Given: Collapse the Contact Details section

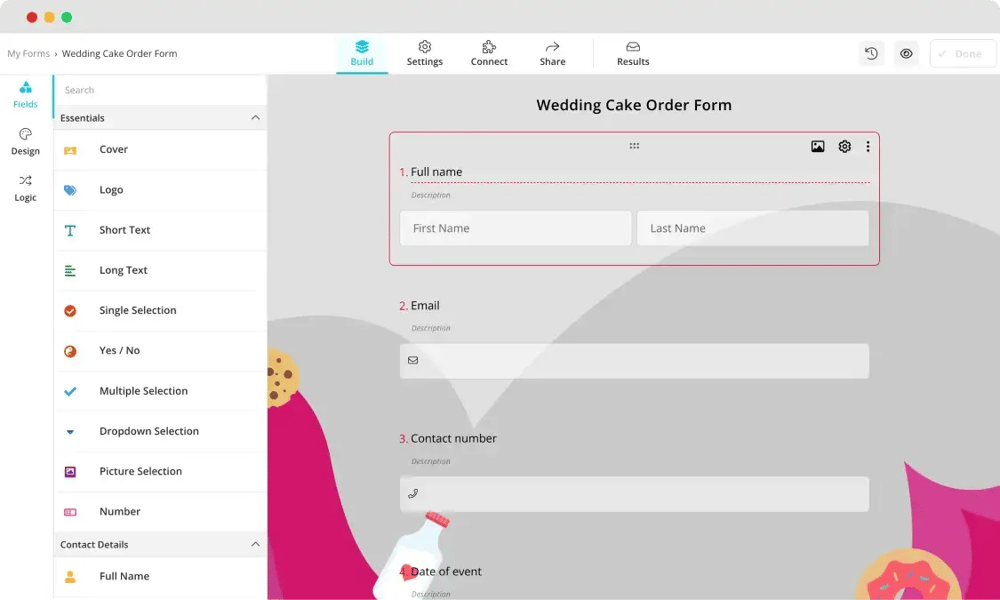Looking at the screenshot, I should click(255, 545).
